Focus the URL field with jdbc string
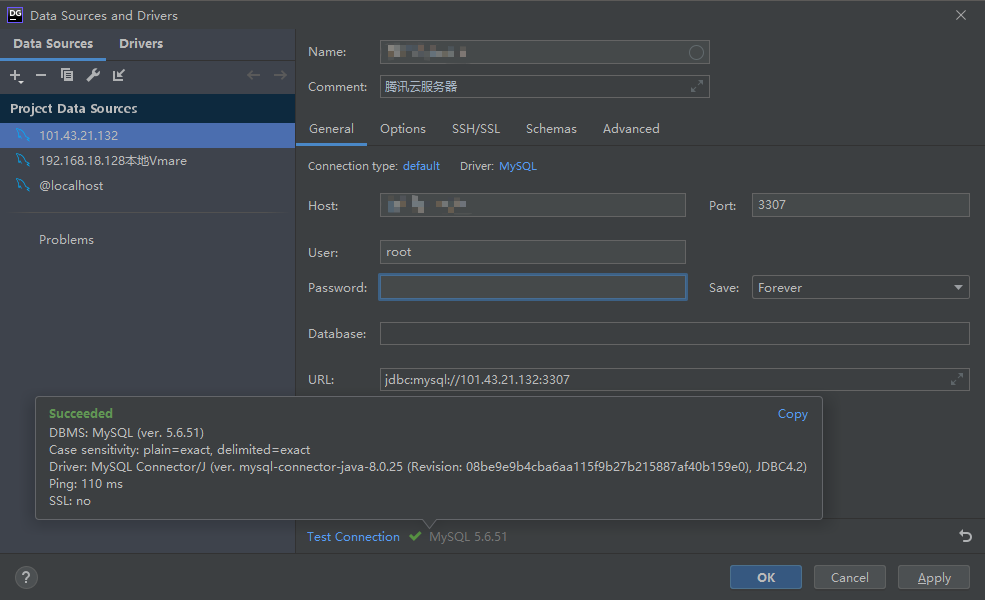985x600 pixels. pyautogui.click(x=675, y=379)
